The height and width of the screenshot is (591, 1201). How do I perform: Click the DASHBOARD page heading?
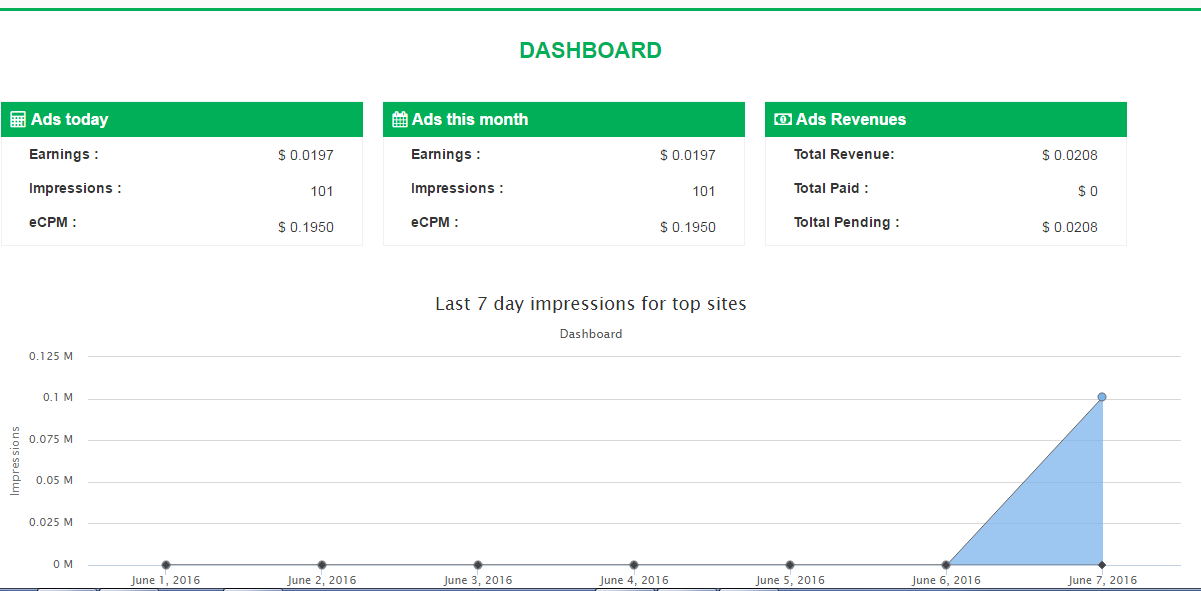click(590, 50)
